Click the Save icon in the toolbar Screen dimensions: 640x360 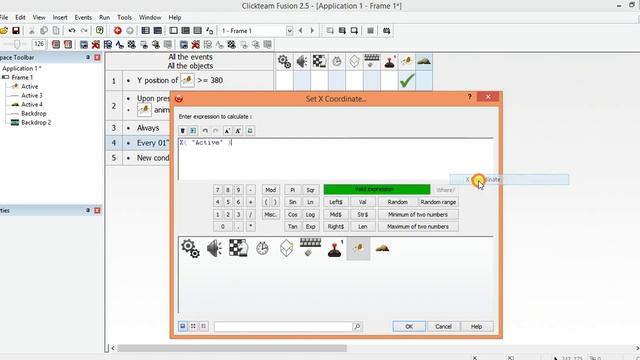coord(16,31)
